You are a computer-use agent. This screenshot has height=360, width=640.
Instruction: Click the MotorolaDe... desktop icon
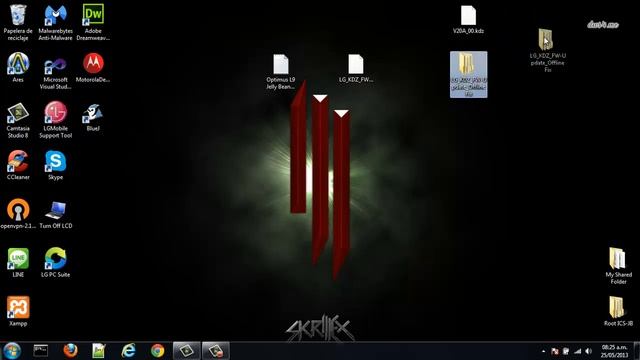93,67
